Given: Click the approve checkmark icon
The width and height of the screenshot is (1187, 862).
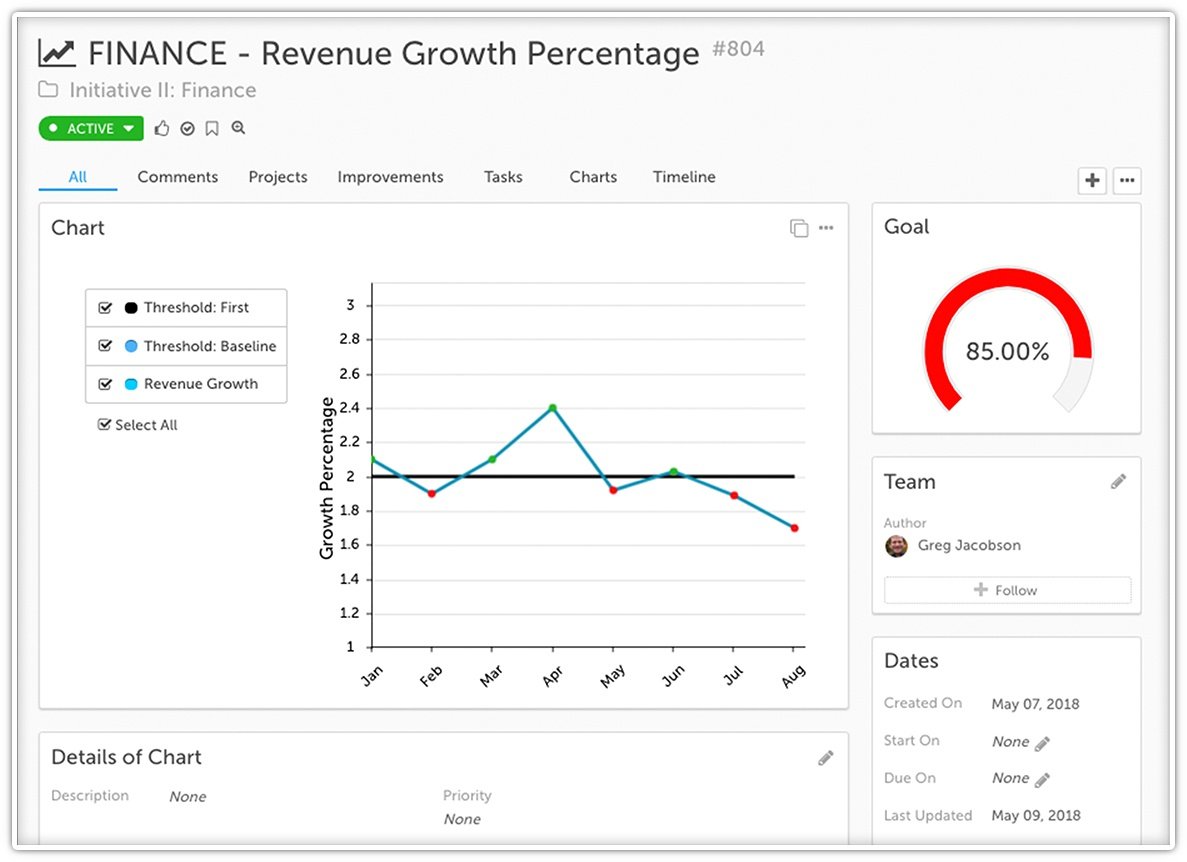Looking at the screenshot, I should click(x=187, y=128).
